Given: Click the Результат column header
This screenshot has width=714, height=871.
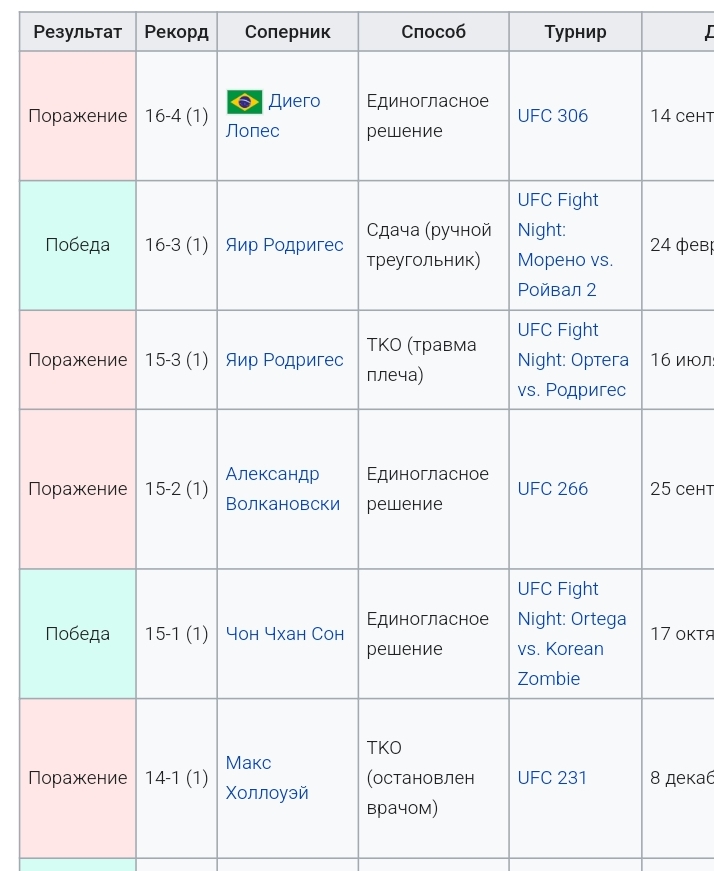Looking at the screenshot, I should (x=78, y=32).
